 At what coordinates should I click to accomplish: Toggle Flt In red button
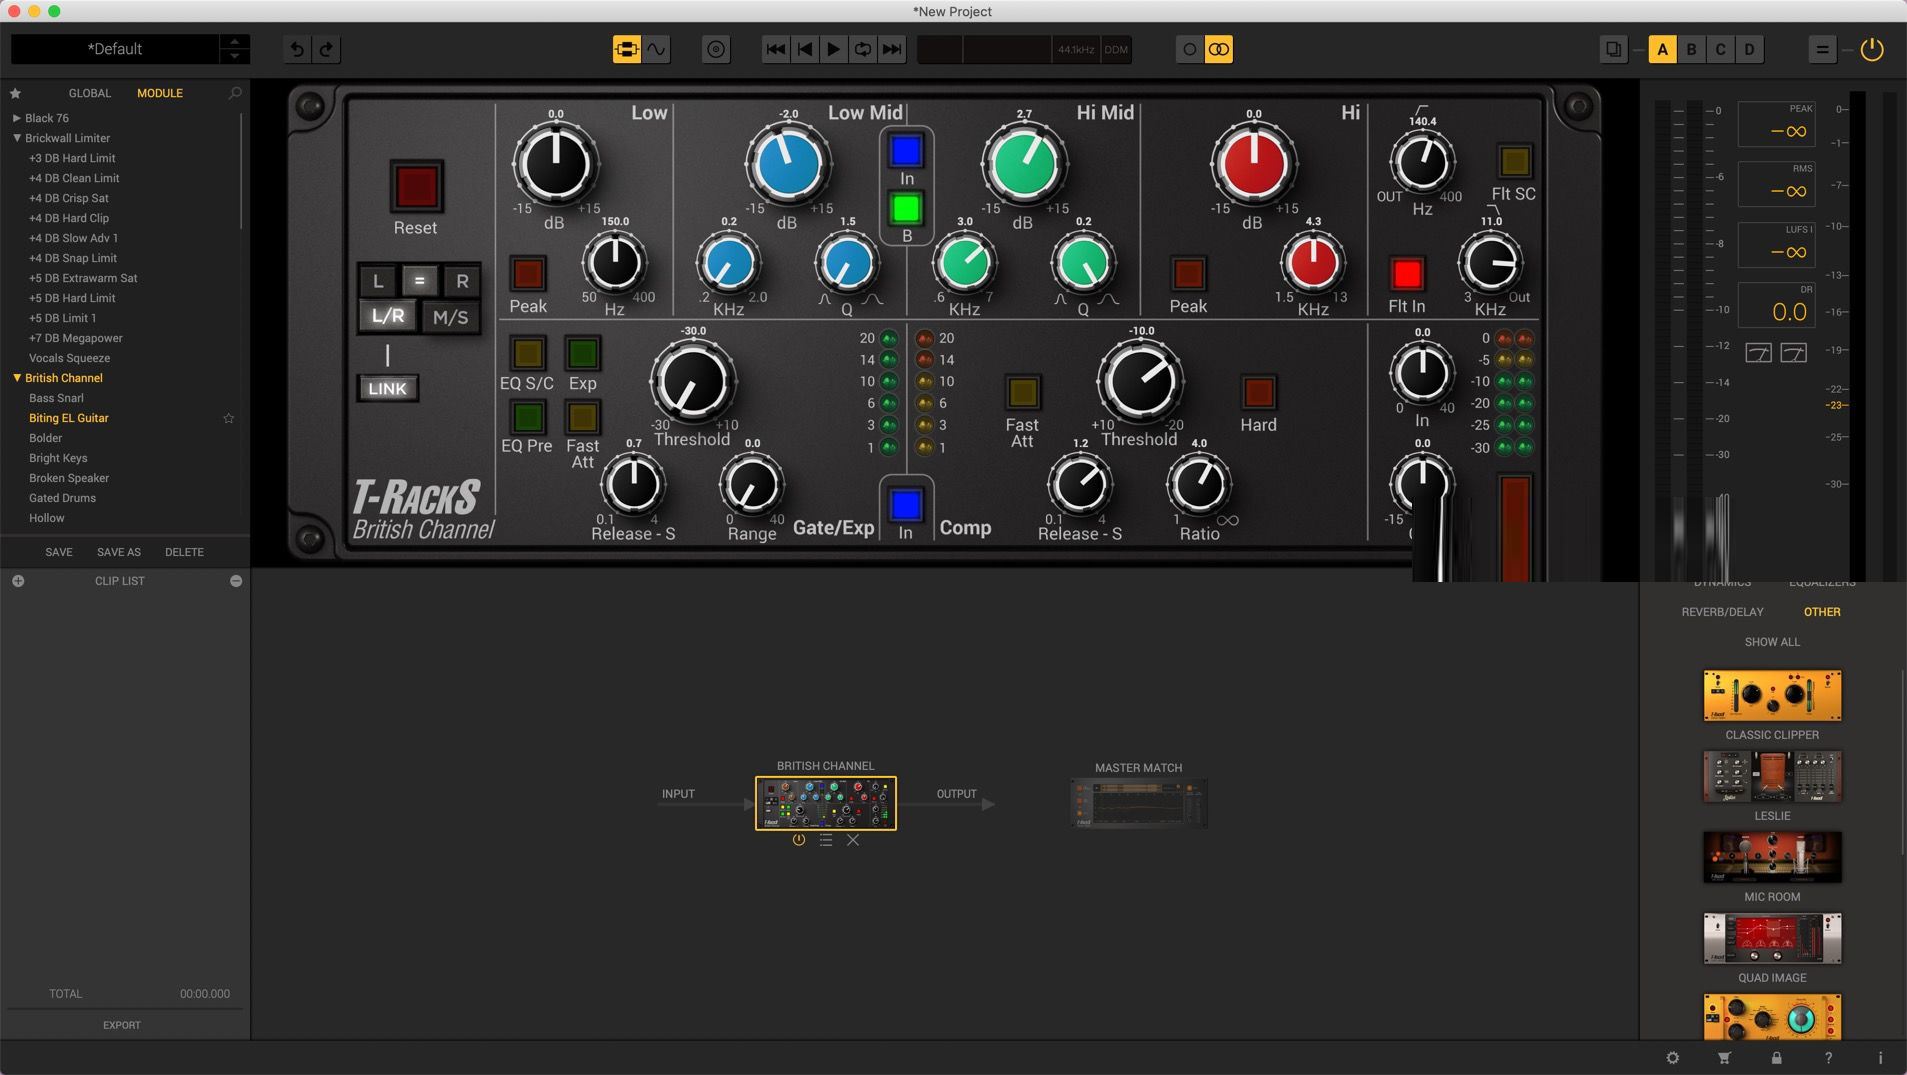[x=1407, y=273]
